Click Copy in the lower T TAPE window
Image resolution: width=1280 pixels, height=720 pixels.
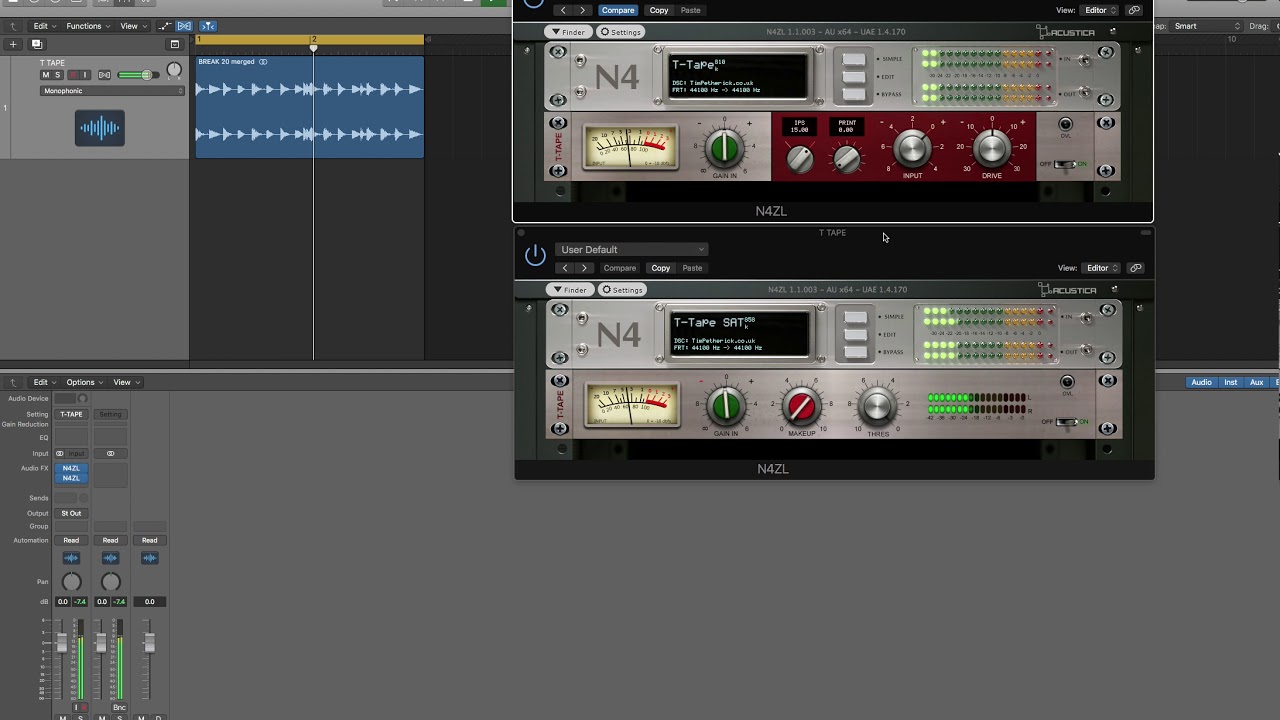click(661, 268)
